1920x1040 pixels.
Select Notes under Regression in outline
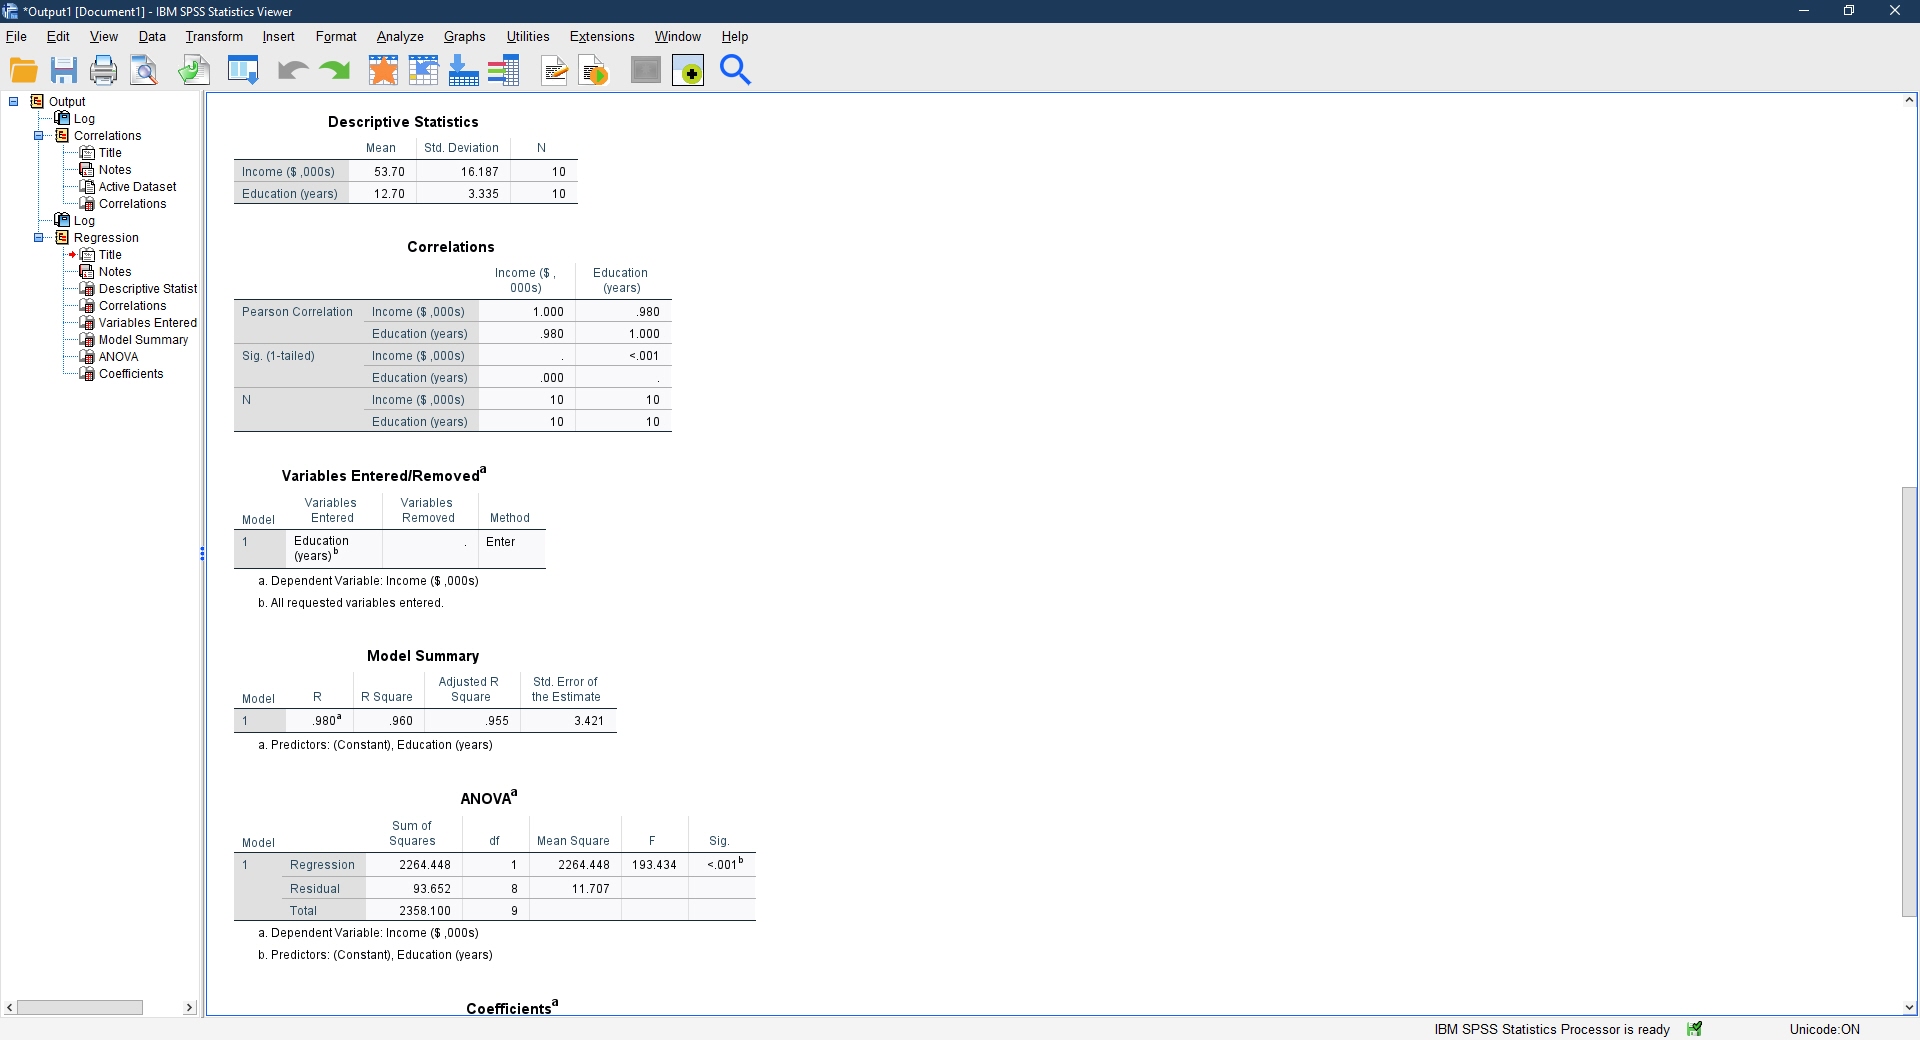[x=115, y=272]
